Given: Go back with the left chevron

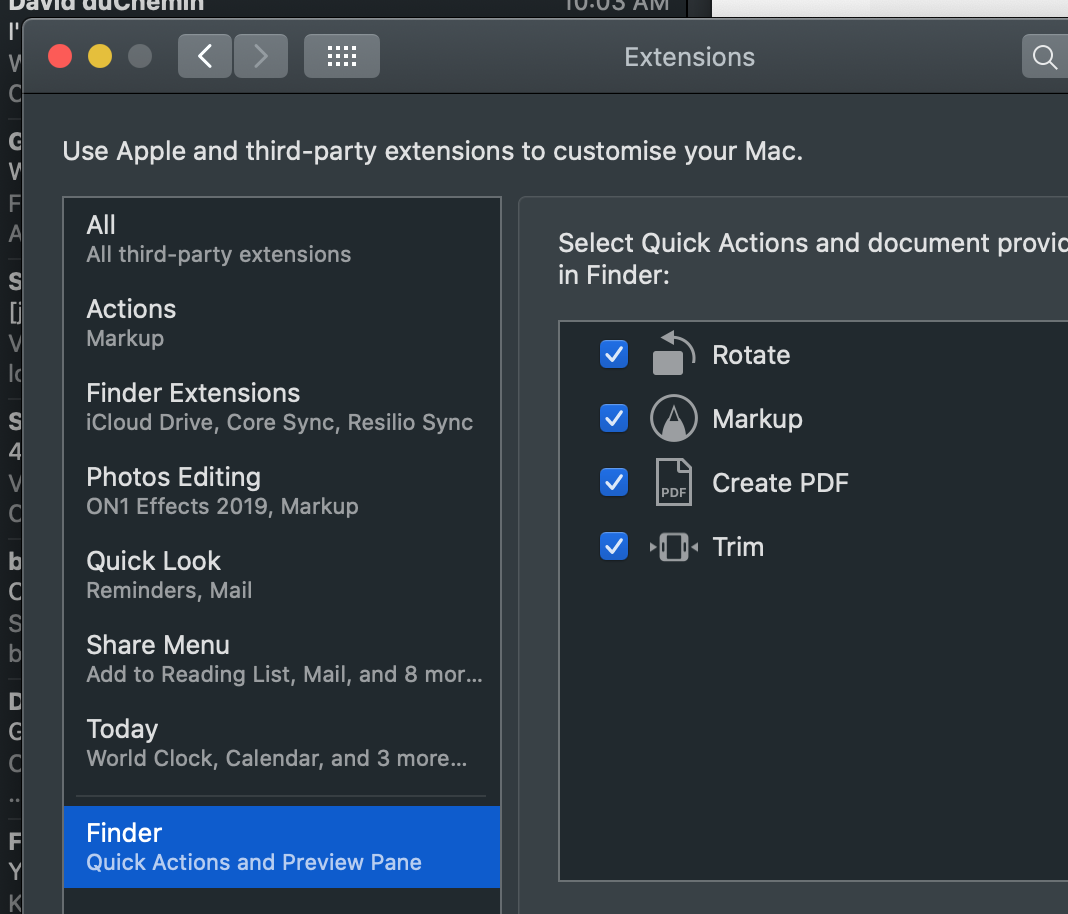Looking at the screenshot, I should (x=205, y=56).
